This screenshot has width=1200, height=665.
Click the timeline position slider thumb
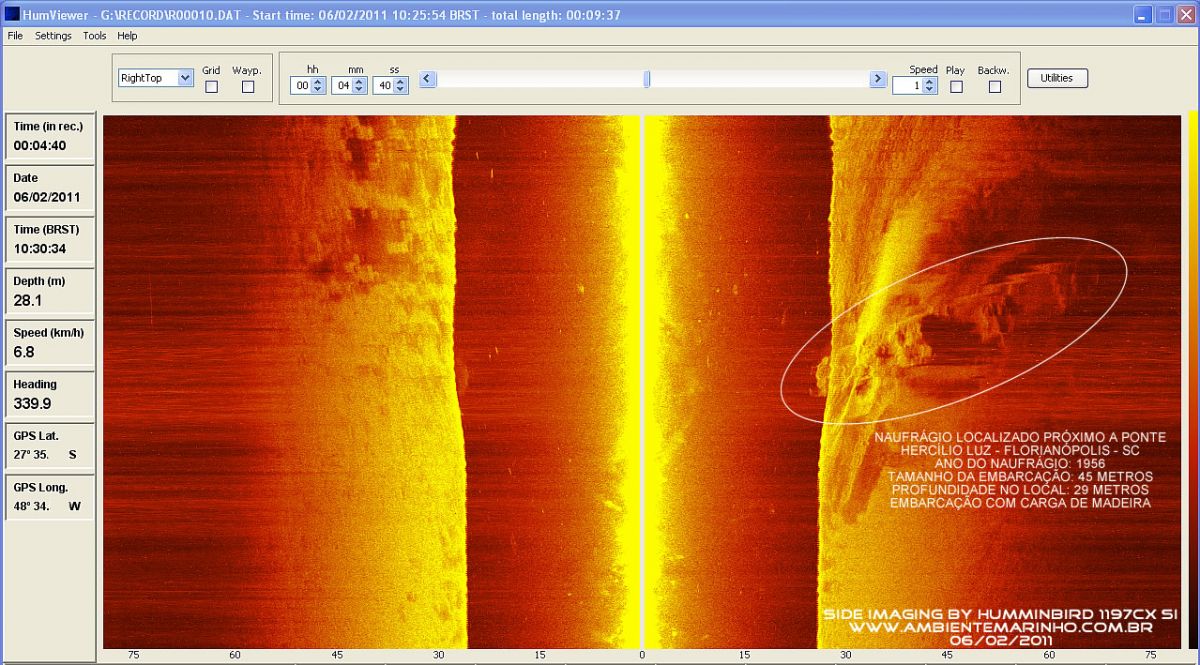(647, 79)
